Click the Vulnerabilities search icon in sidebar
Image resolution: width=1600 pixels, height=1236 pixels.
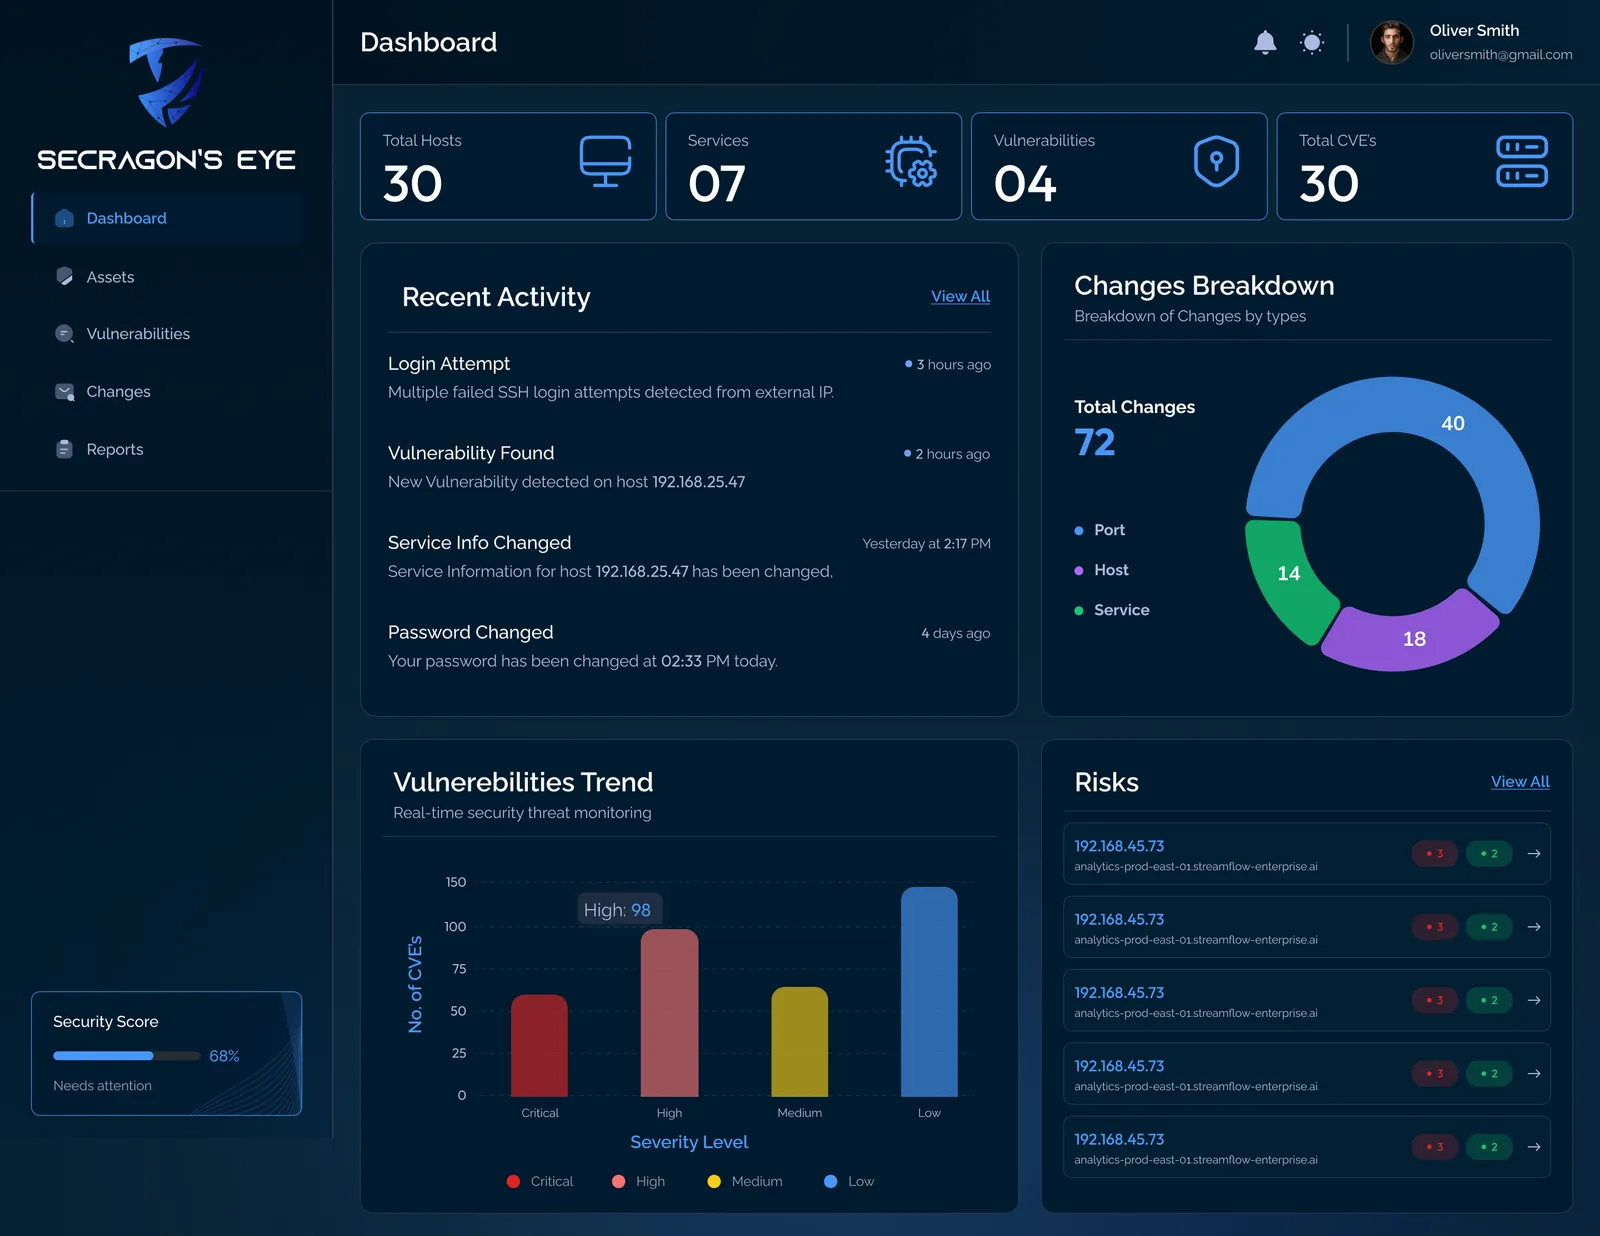coord(65,334)
